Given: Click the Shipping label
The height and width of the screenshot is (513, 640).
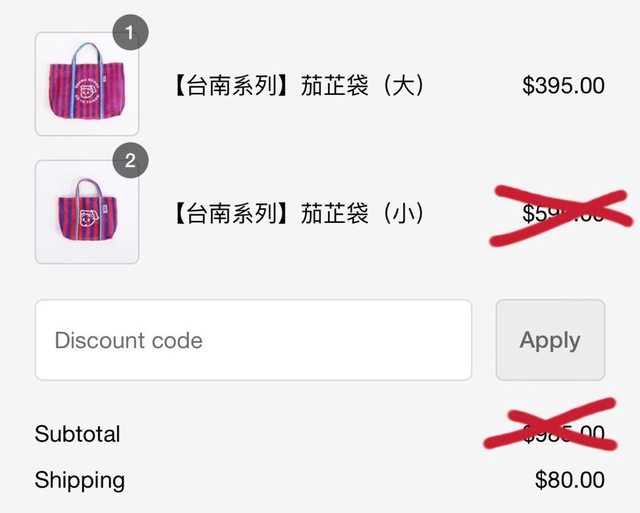Looking at the screenshot, I should (80, 480).
